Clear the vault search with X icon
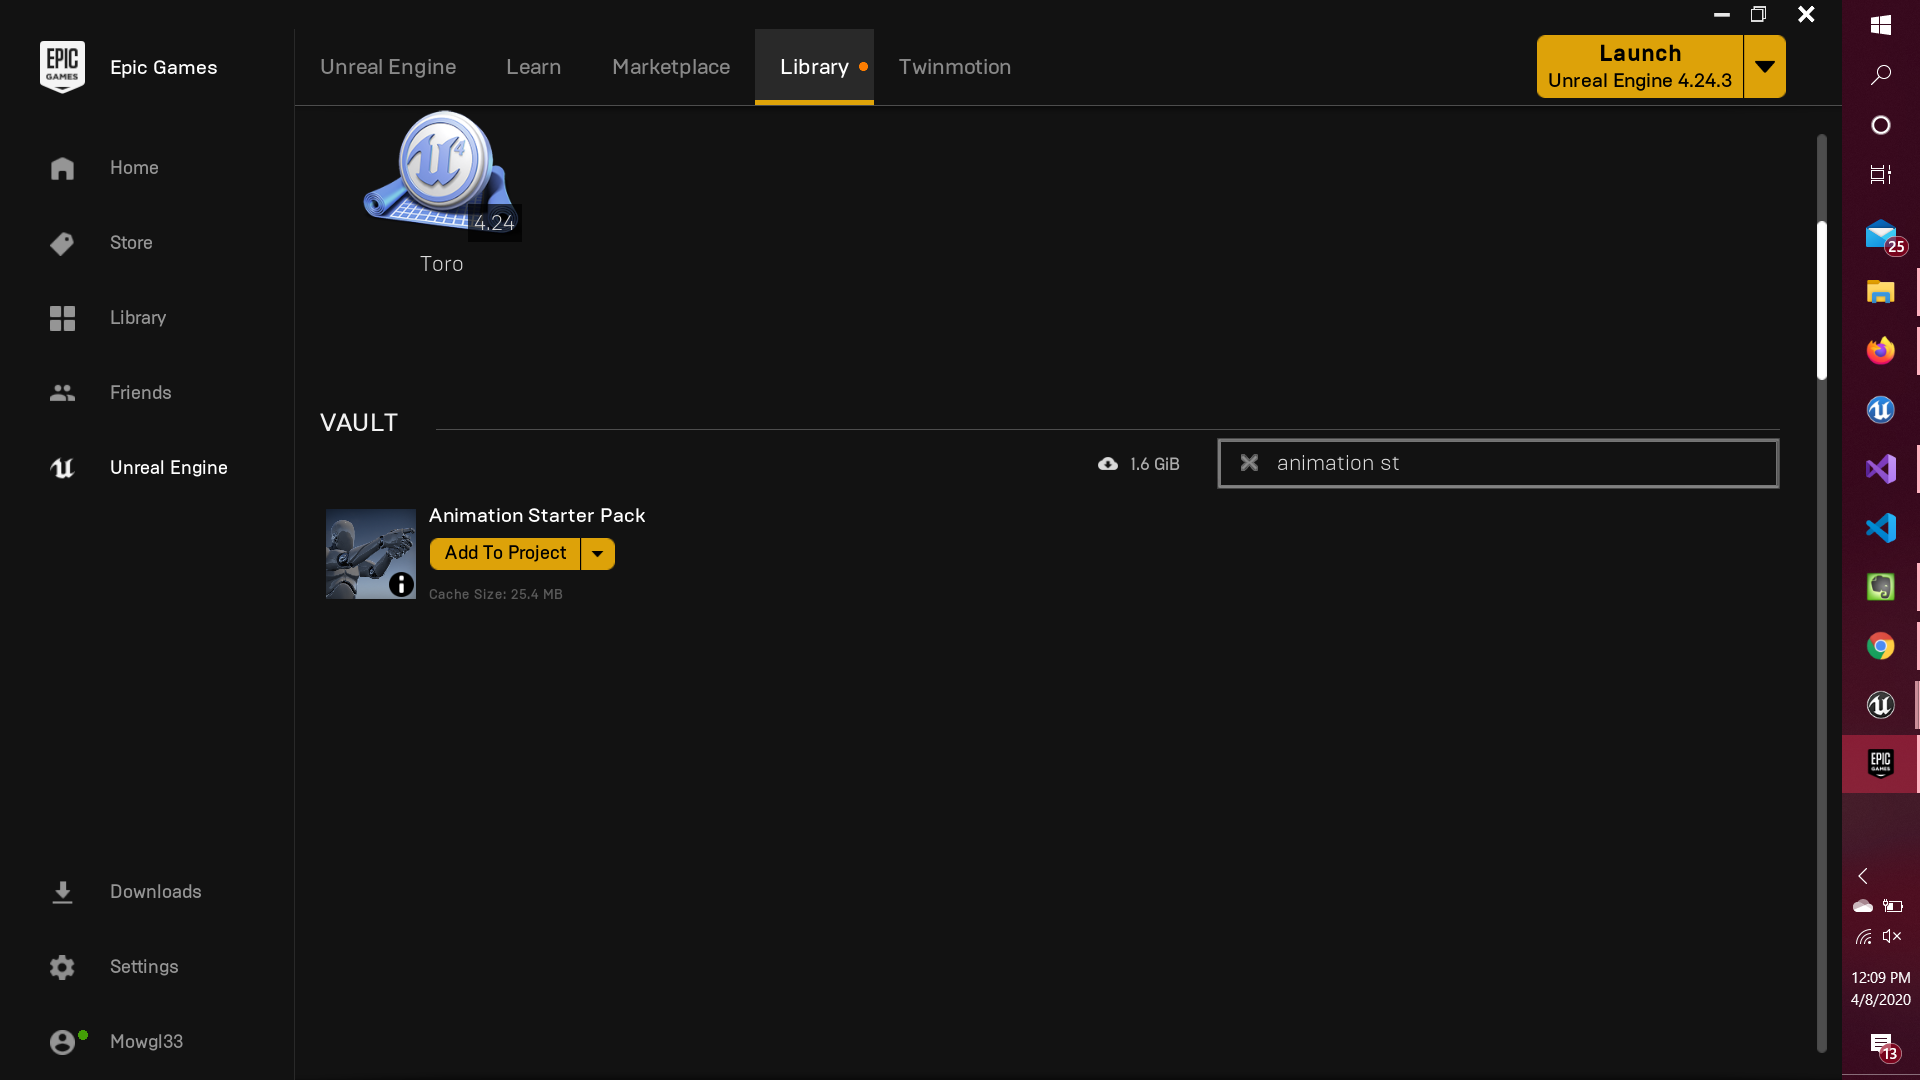Image resolution: width=1920 pixels, height=1080 pixels. tap(1249, 463)
